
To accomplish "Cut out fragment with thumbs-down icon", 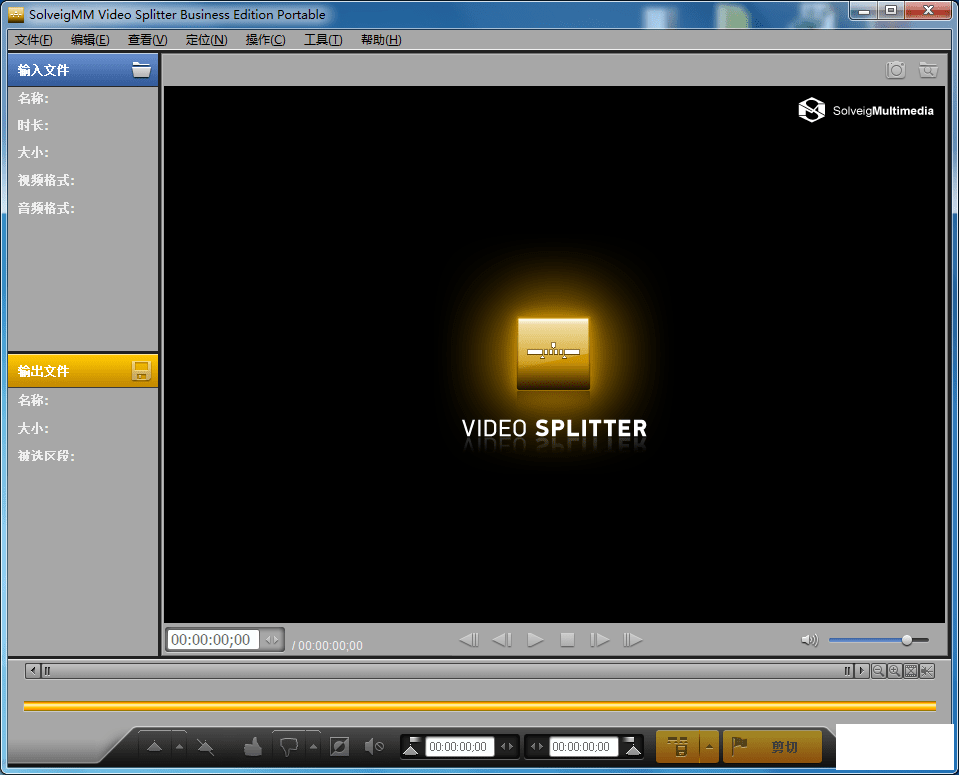I will 289,746.
